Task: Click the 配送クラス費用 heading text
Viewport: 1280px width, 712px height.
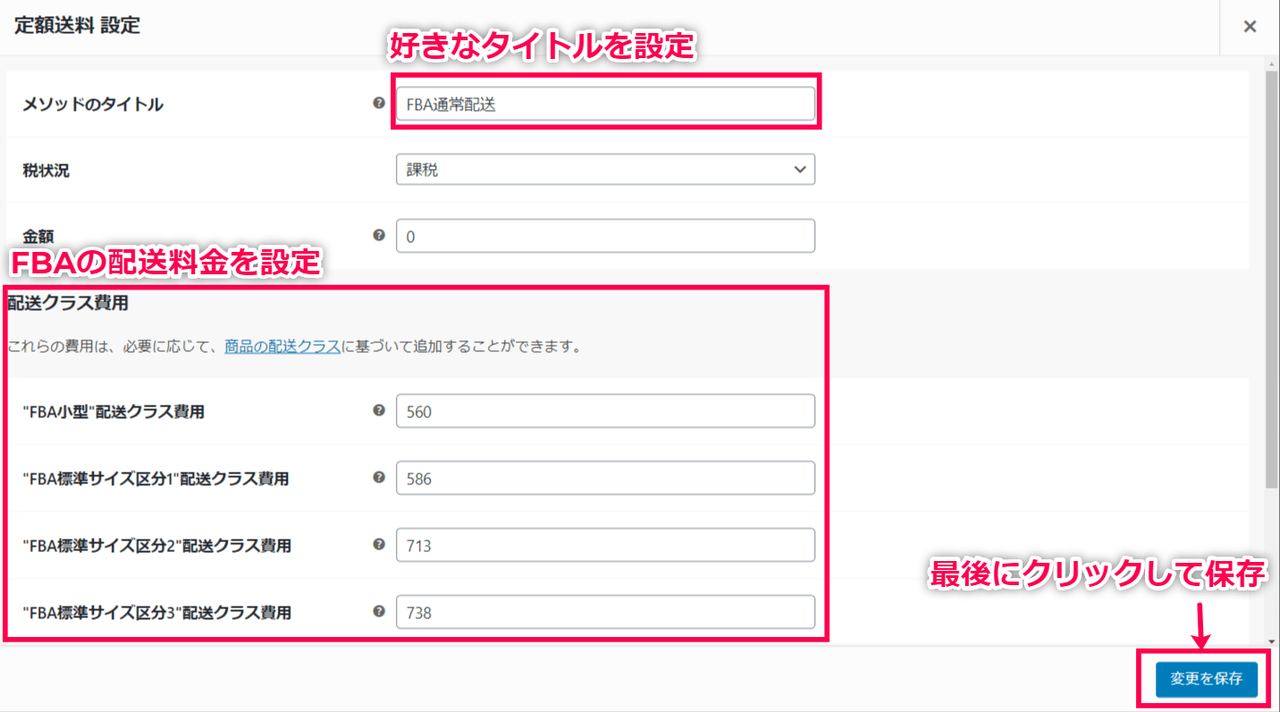Action: (x=68, y=302)
